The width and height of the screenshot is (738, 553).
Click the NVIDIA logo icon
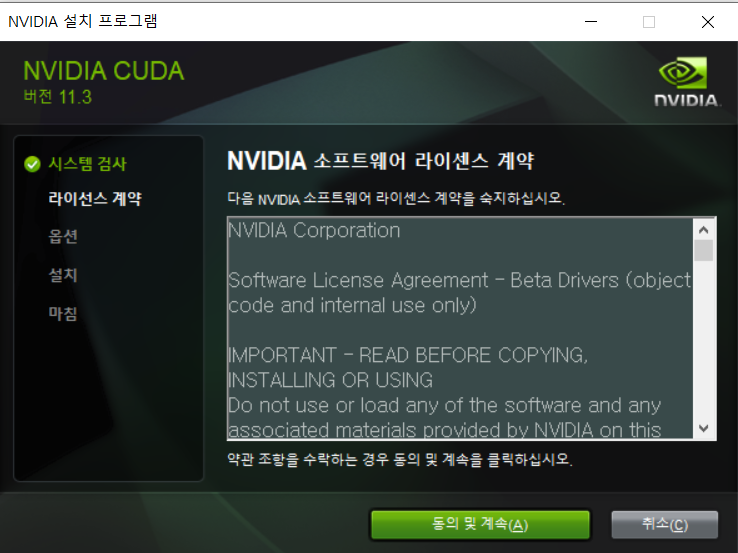click(686, 81)
